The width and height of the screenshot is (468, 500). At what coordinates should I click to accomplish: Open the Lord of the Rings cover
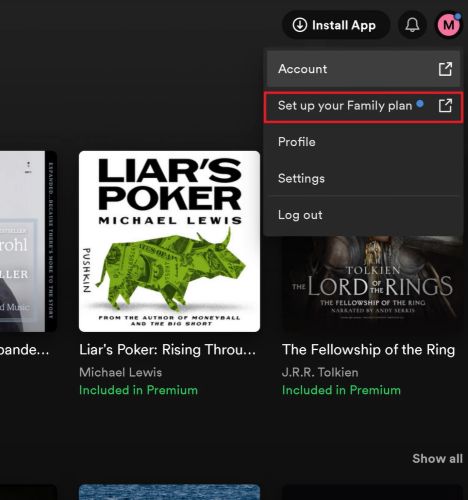click(x=372, y=283)
